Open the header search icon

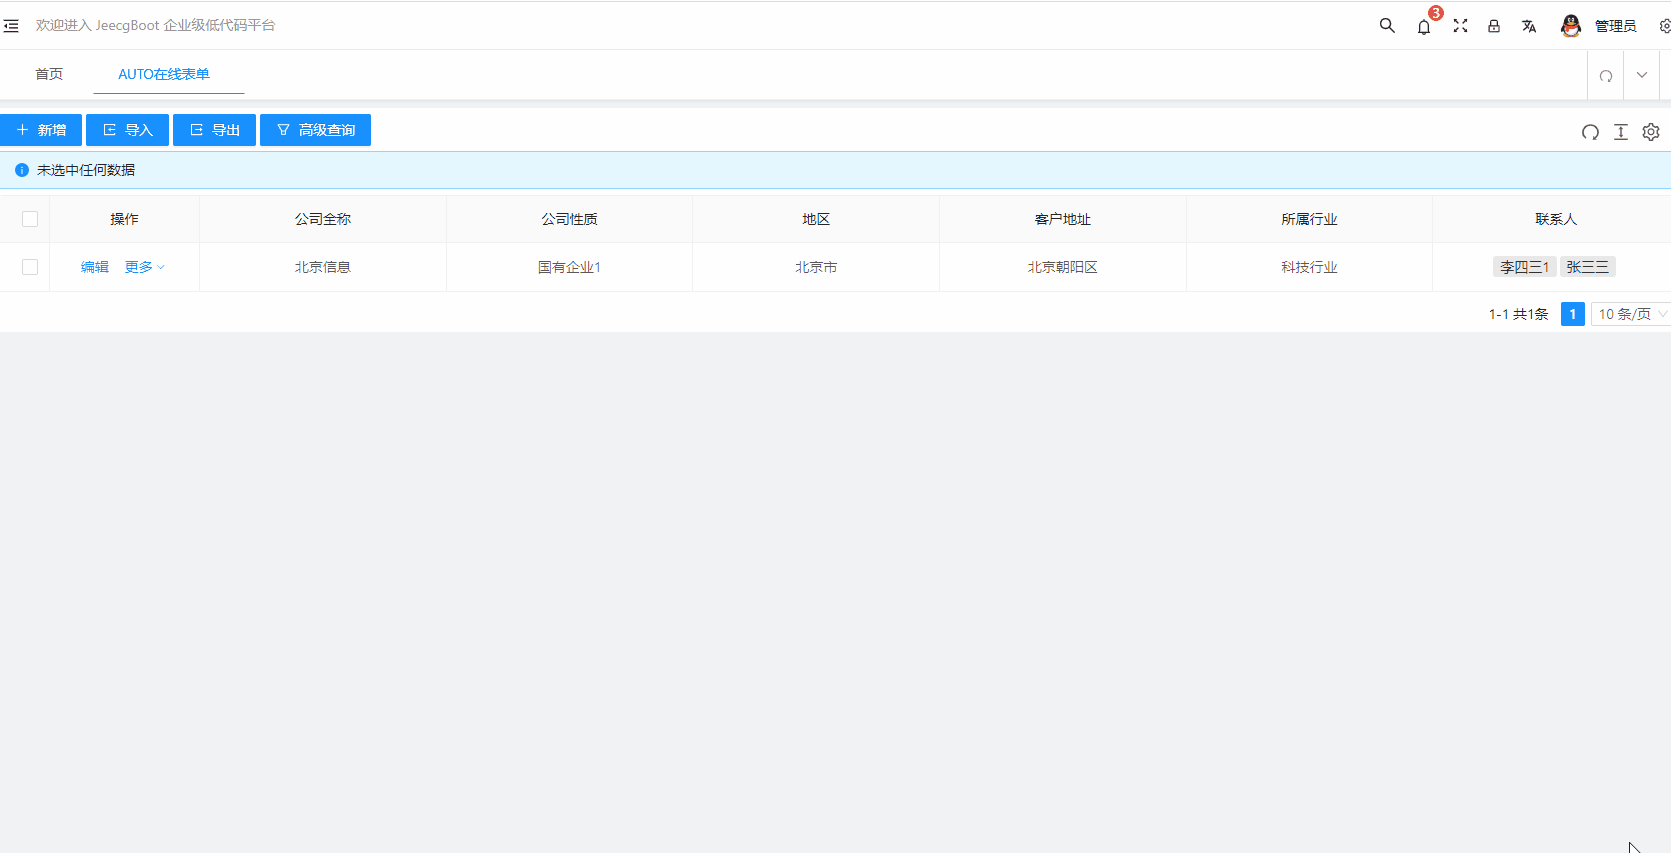click(1387, 26)
